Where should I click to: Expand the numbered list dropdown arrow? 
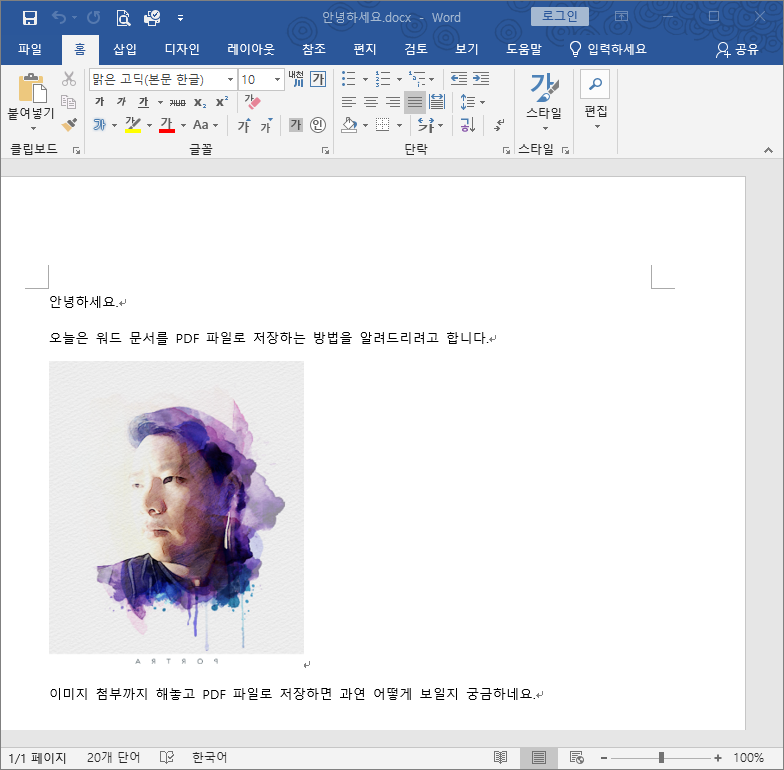[x=399, y=79]
